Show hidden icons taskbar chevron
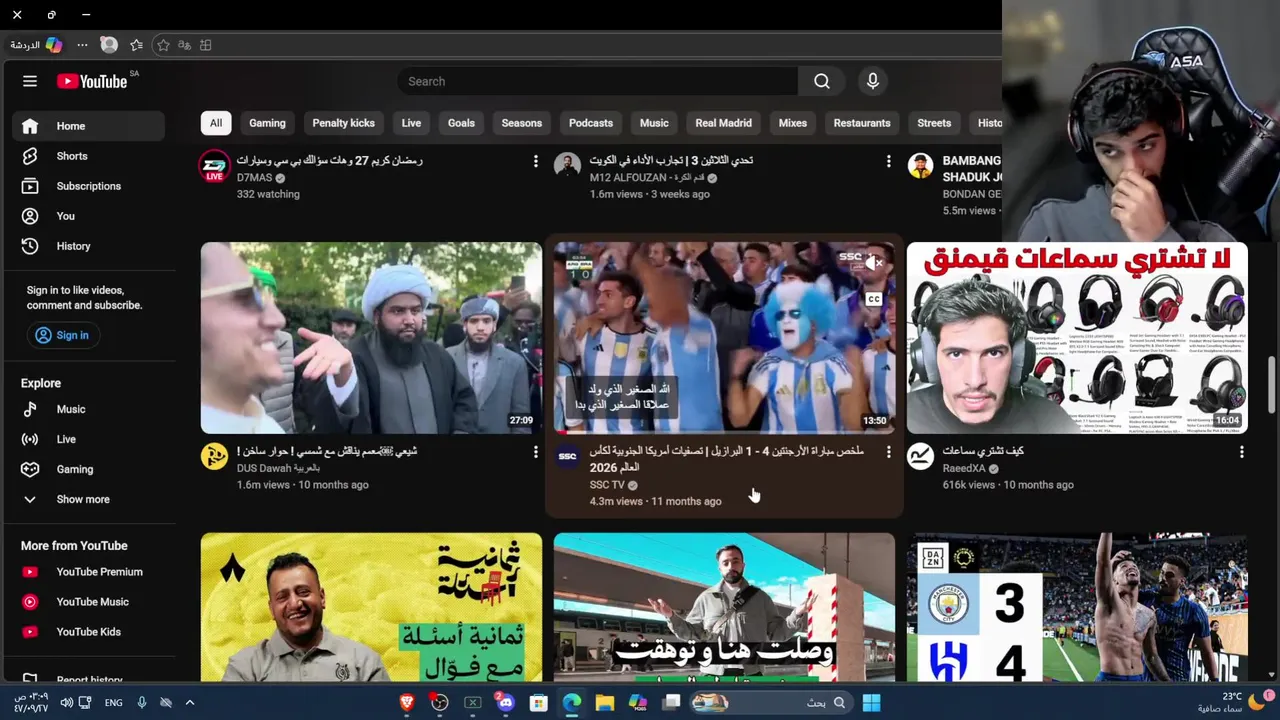The height and width of the screenshot is (720, 1280). 189,702
